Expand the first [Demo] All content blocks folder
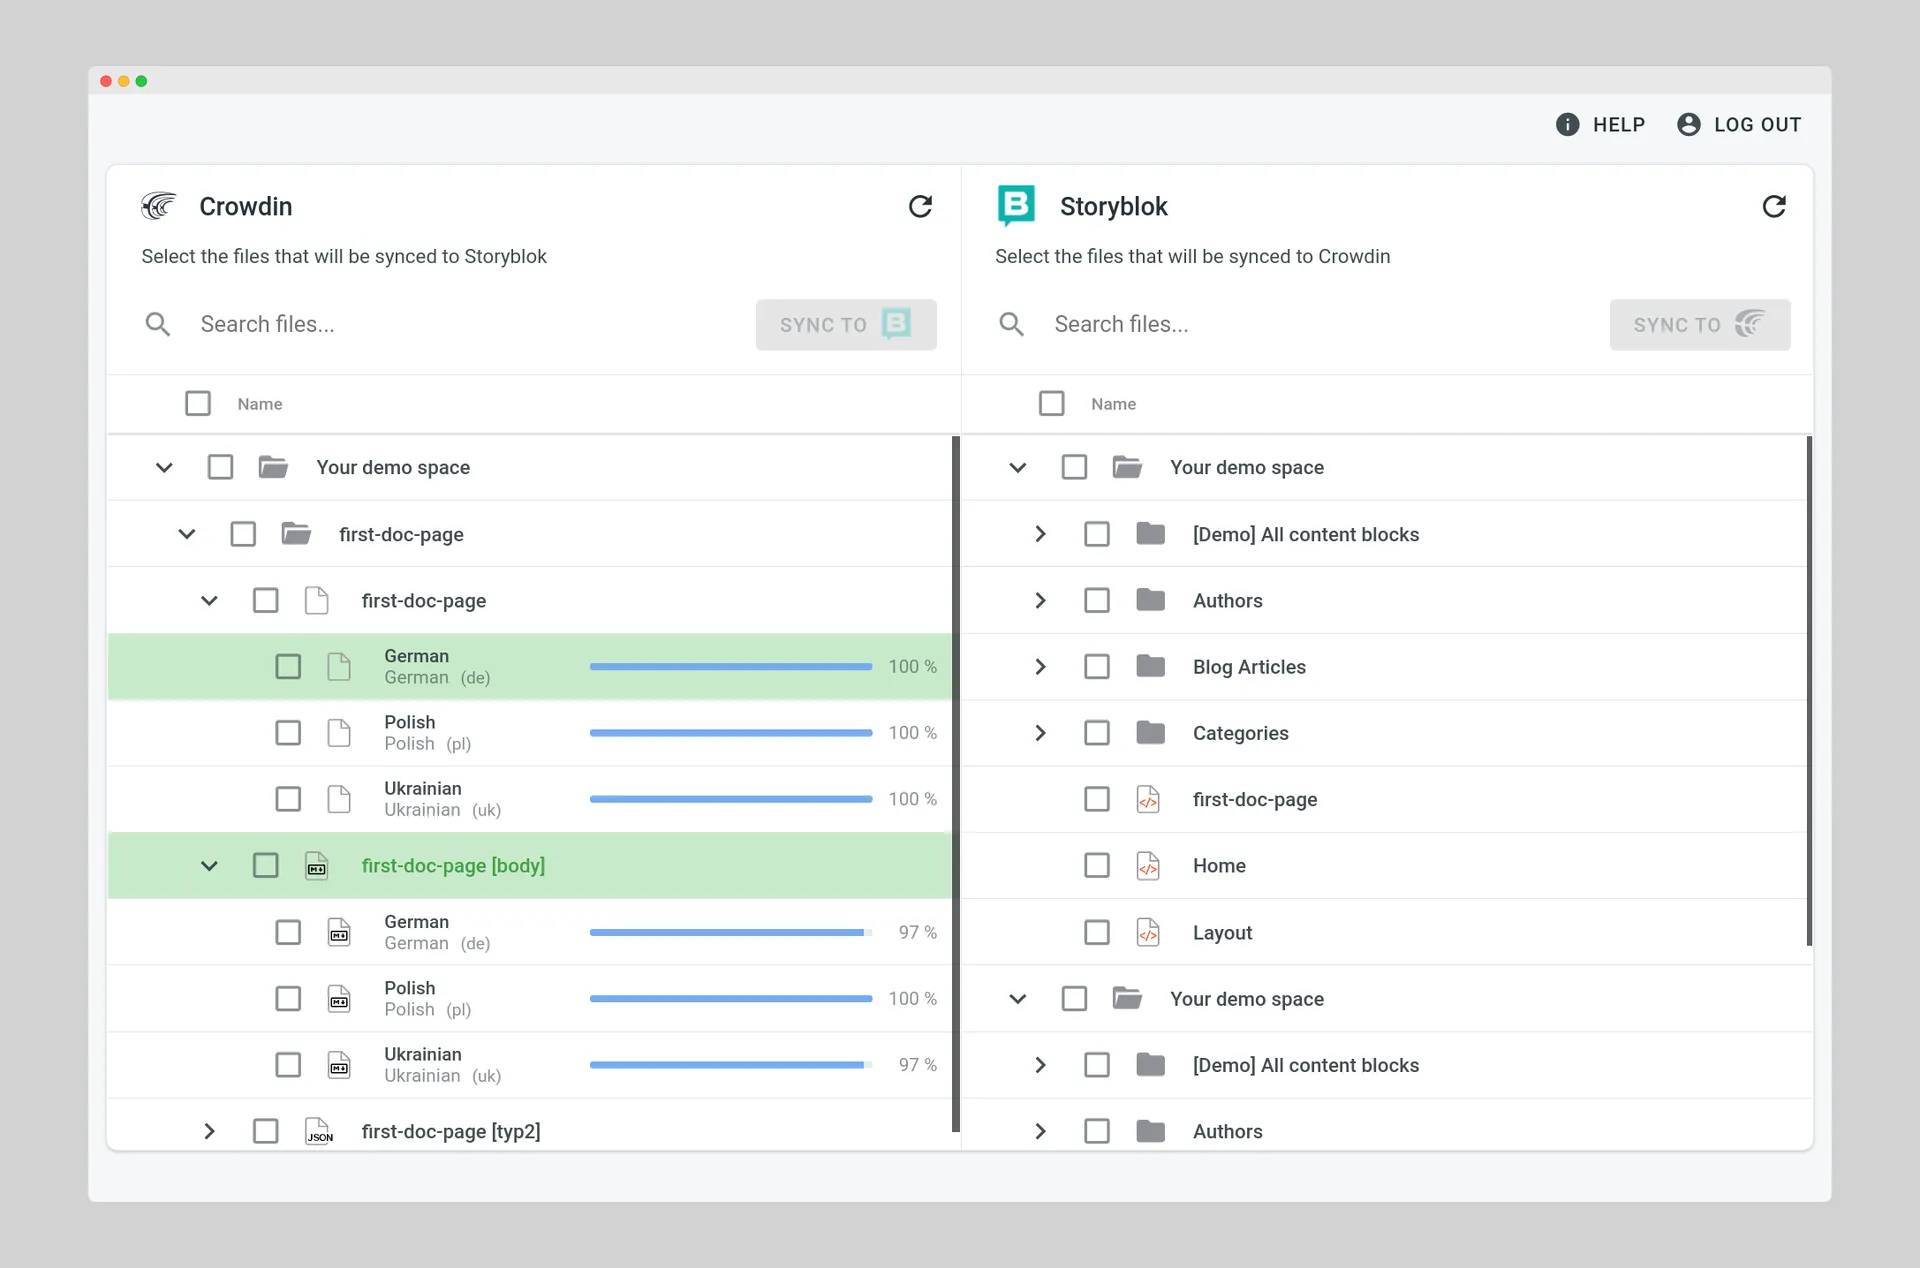 (x=1040, y=534)
